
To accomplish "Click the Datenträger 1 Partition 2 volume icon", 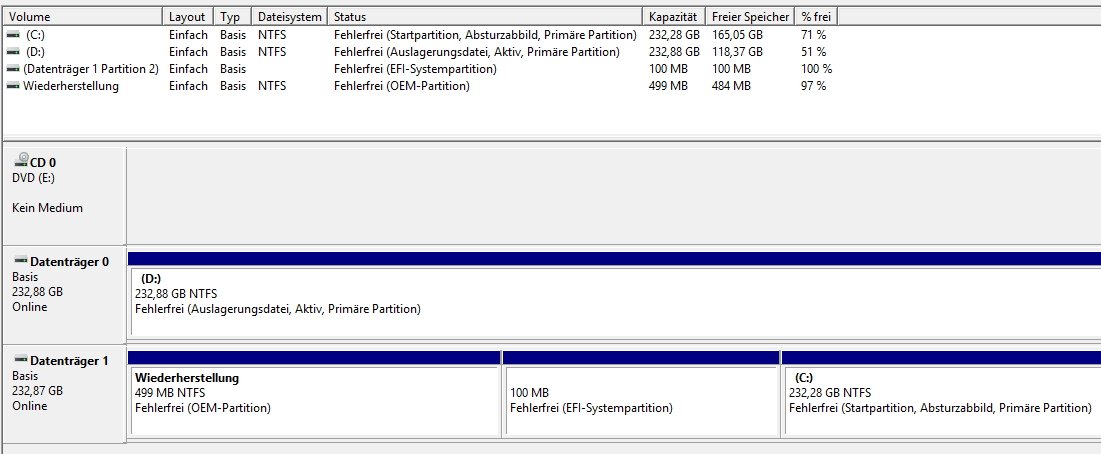I will click(x=13, y=69).
